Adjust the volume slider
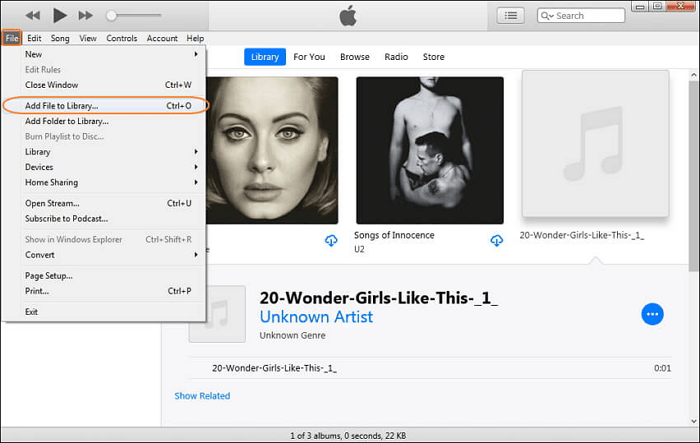The width and height of the screenshot is (700, 443). [135, 16]
